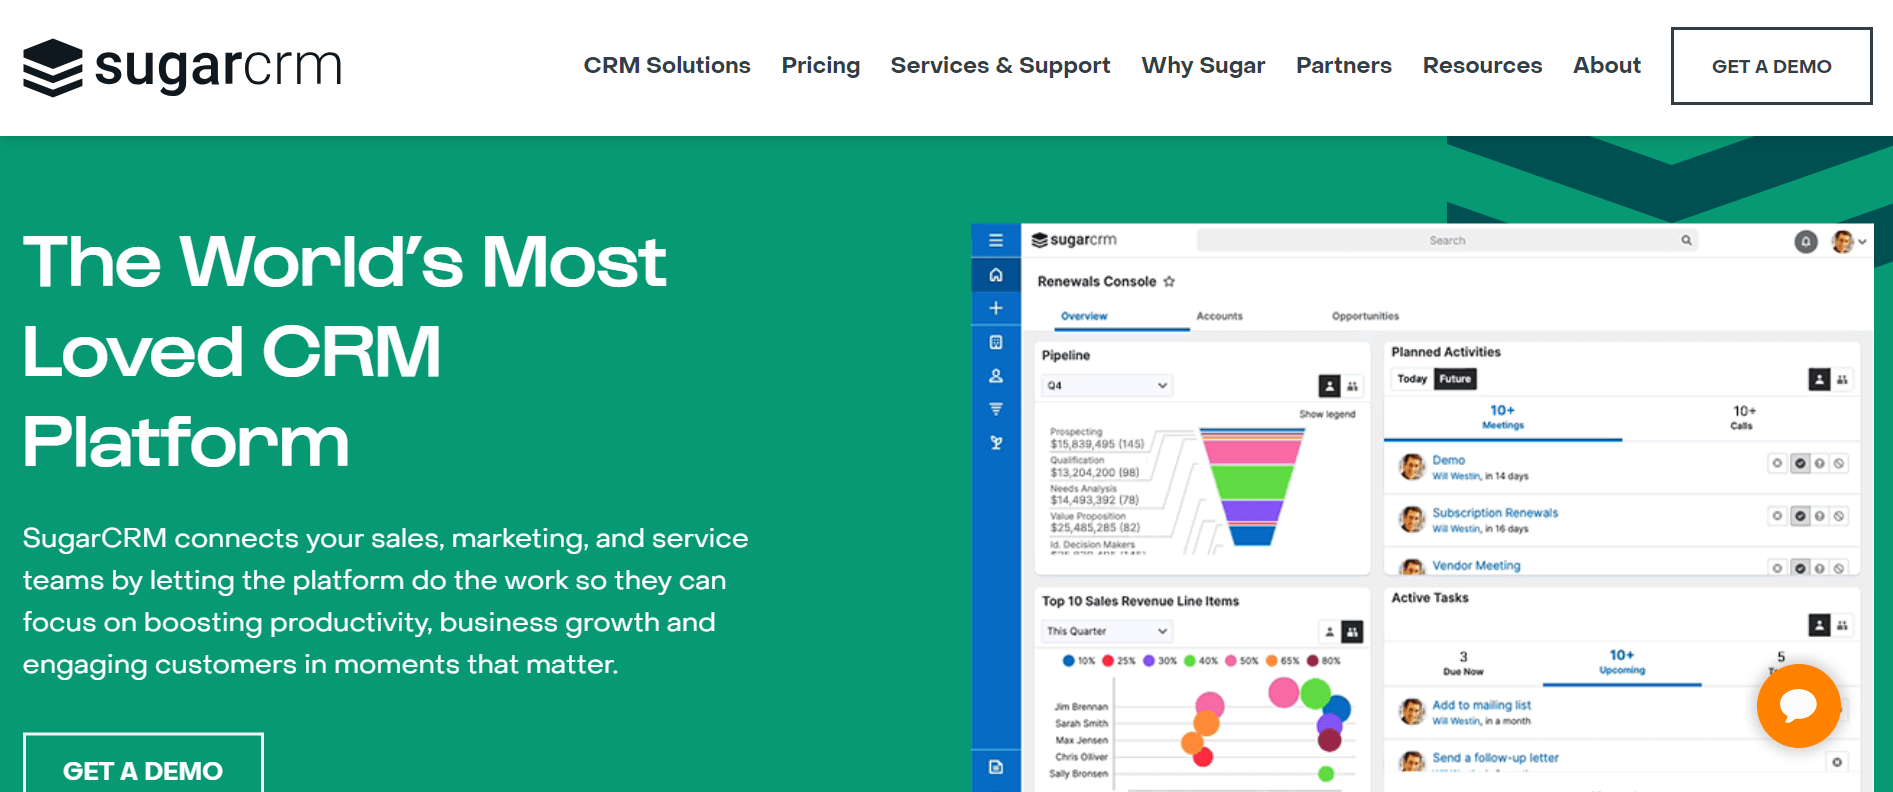Screen dimensions: 1893x792
Task: Open the Send a follow-up letter task
Action: (1495, 758)
